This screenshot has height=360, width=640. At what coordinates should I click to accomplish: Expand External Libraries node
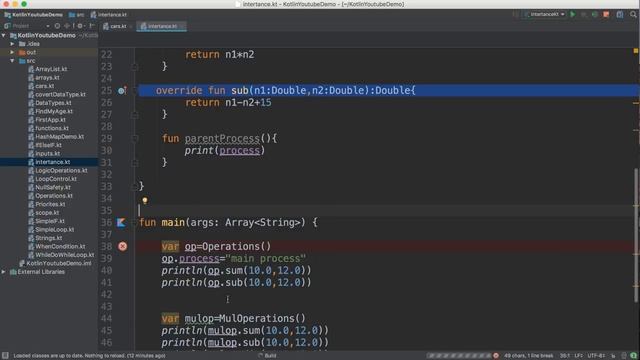4,272
